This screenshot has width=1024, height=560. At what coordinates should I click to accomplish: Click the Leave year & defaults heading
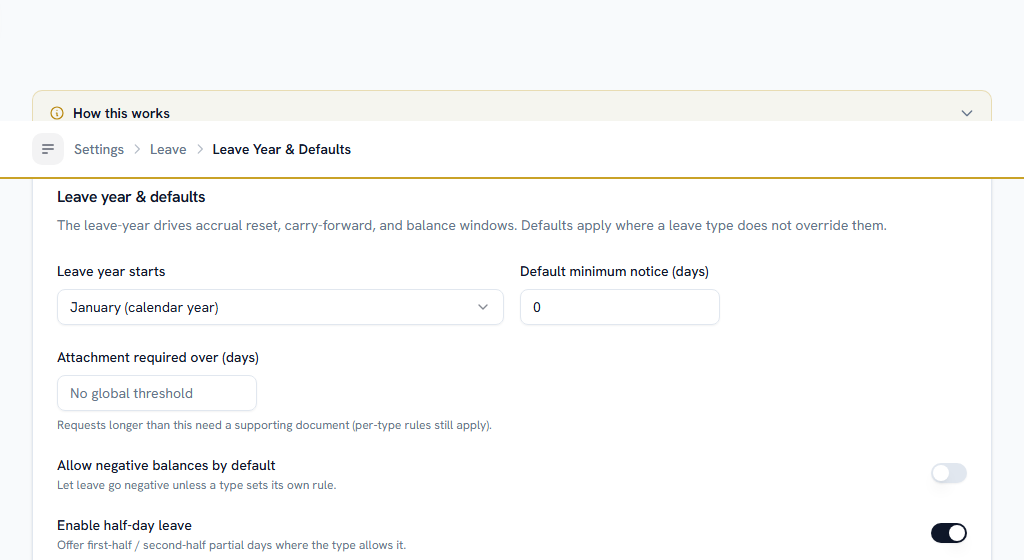coord(131,196)
